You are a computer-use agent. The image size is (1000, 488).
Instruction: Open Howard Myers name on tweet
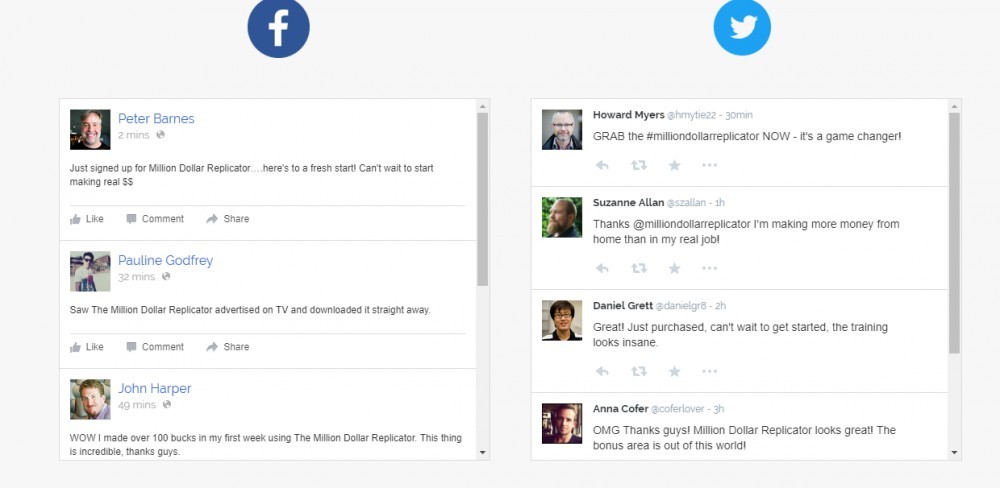(x=628, y=115)
